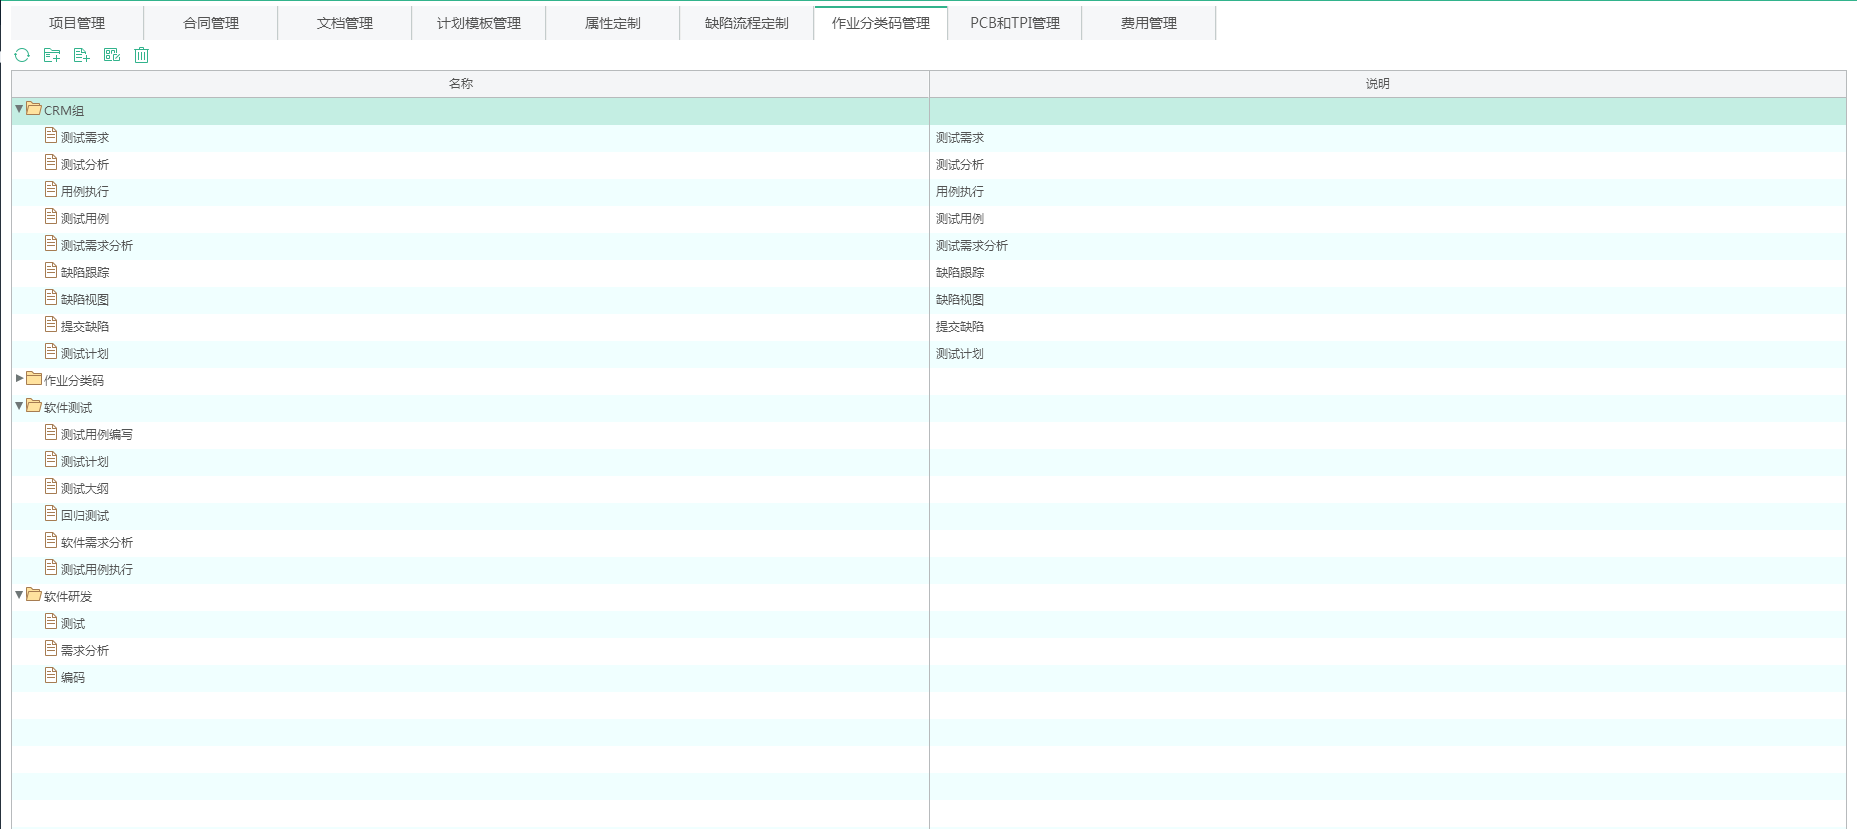Switch to the 项目管理 tab
Screen dimensions: 1857x829
(x=77, y=23)
